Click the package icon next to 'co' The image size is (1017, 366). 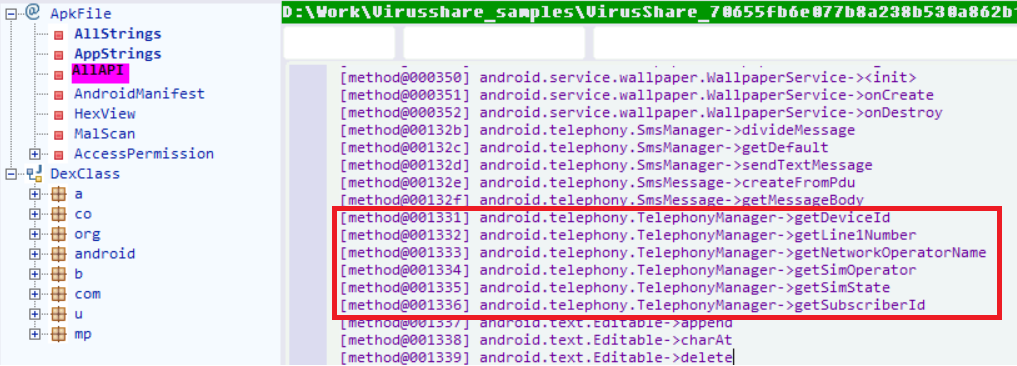pos(59,214)
